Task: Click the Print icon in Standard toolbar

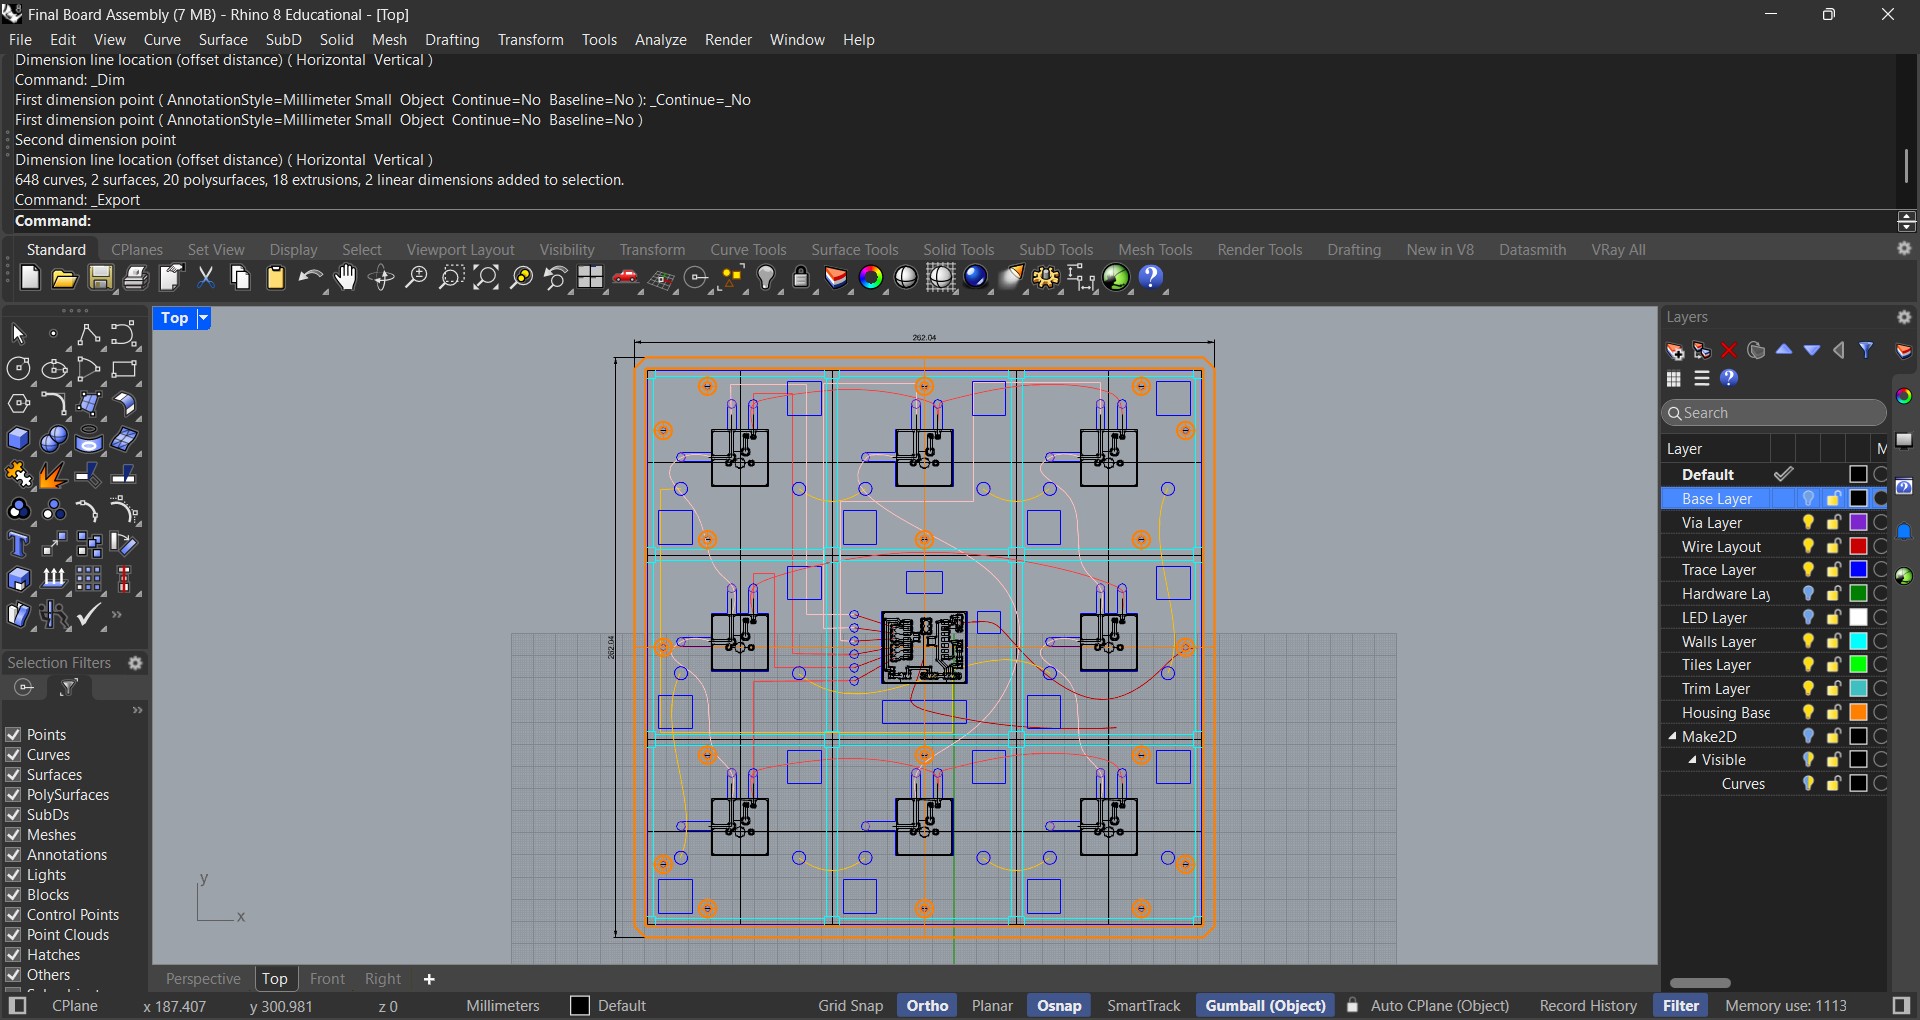Action: coord(136,278)
